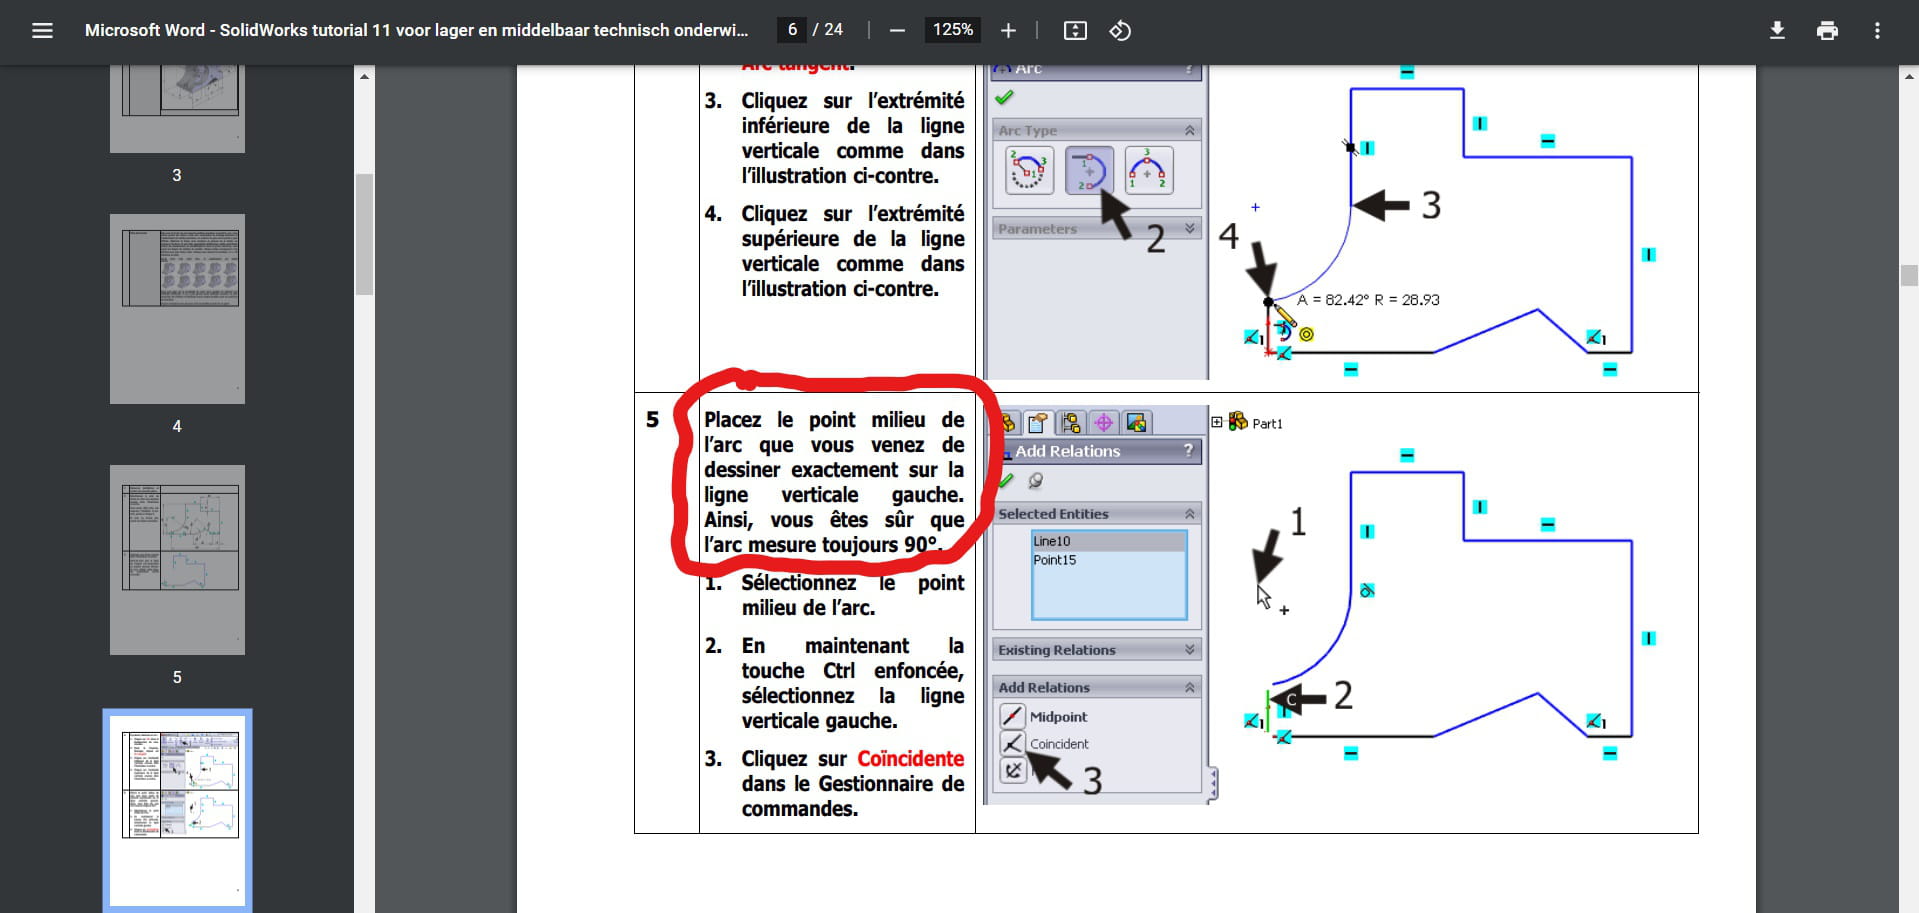Screen dimensions: 1919x913
Task: Click the Coincident relation in Add Relations
Action: click(x=1058, y=744)
